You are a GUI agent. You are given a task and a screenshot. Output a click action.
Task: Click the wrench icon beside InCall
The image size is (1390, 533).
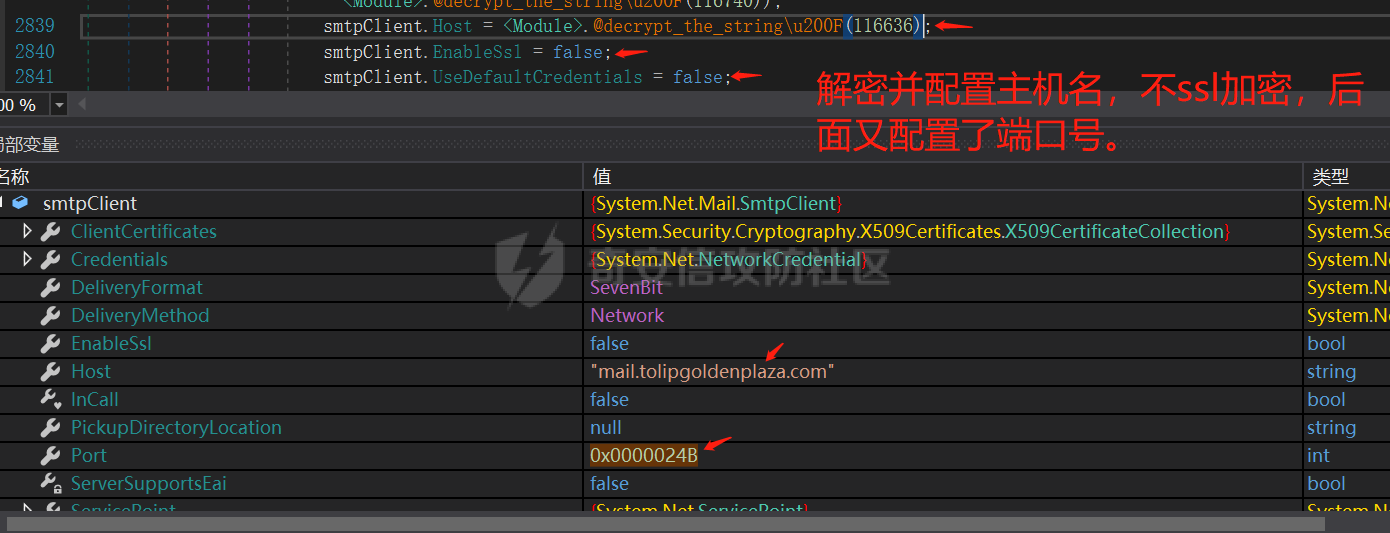click(50, 399)
